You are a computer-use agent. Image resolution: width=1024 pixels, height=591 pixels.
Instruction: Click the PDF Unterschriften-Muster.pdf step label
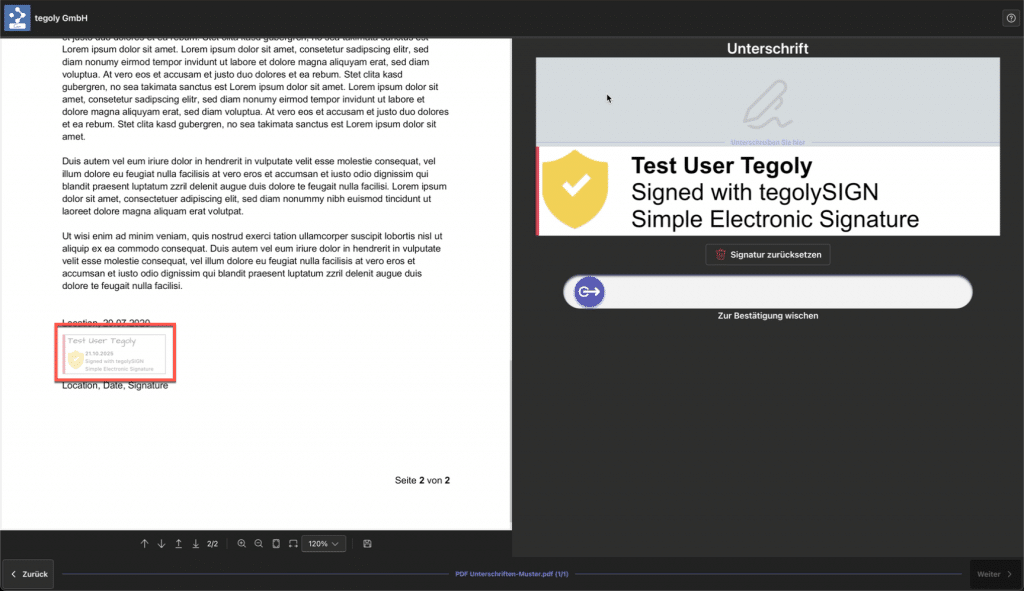coord(511,574)
